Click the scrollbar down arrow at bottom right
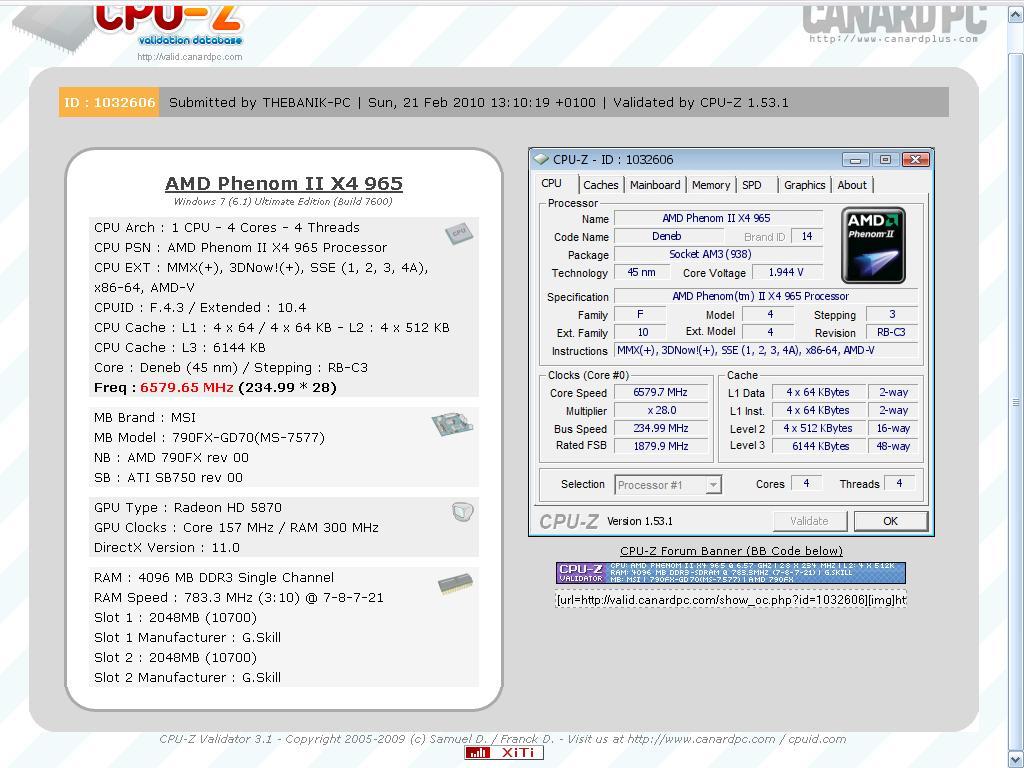1024x768 pixels. pyautogui.click(x=1016, y=760)
